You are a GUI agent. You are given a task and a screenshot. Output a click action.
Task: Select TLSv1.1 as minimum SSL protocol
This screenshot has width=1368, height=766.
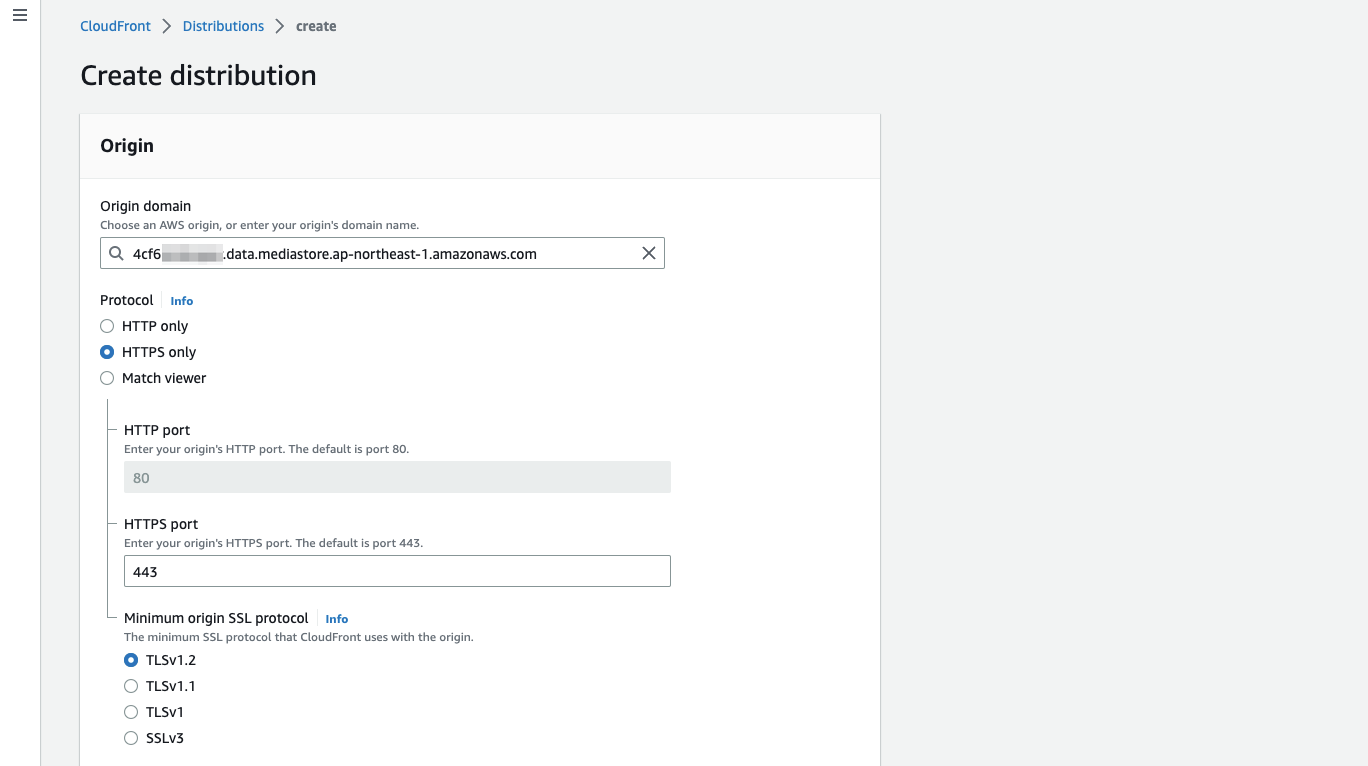click(x=131, y=686)
